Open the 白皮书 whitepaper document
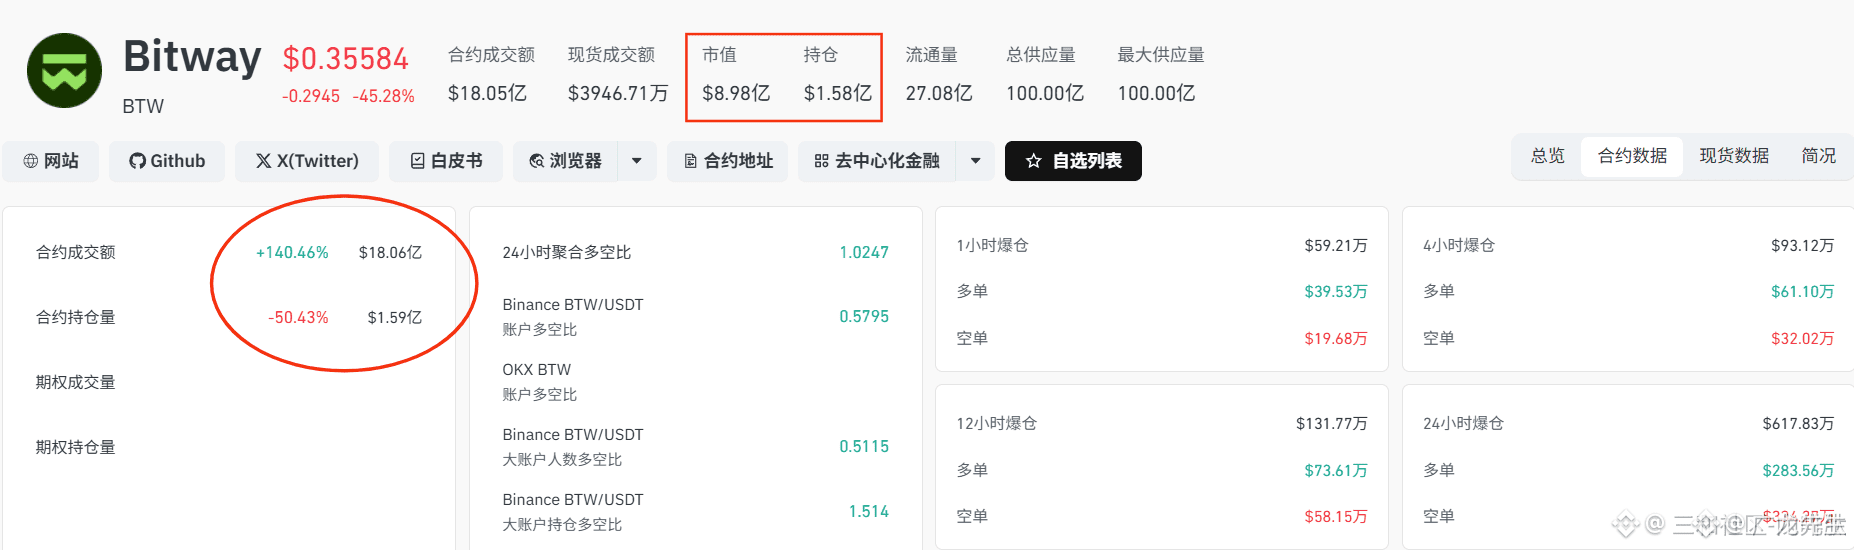 446,161
